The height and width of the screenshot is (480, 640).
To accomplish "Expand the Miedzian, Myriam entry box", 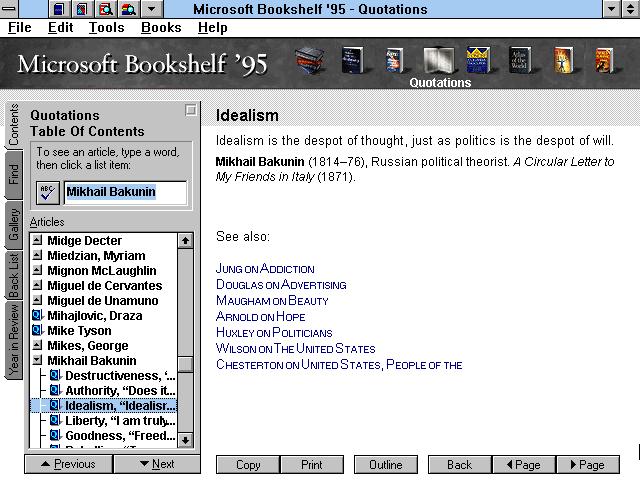I will pyautogui.click(x=37, y=255).
